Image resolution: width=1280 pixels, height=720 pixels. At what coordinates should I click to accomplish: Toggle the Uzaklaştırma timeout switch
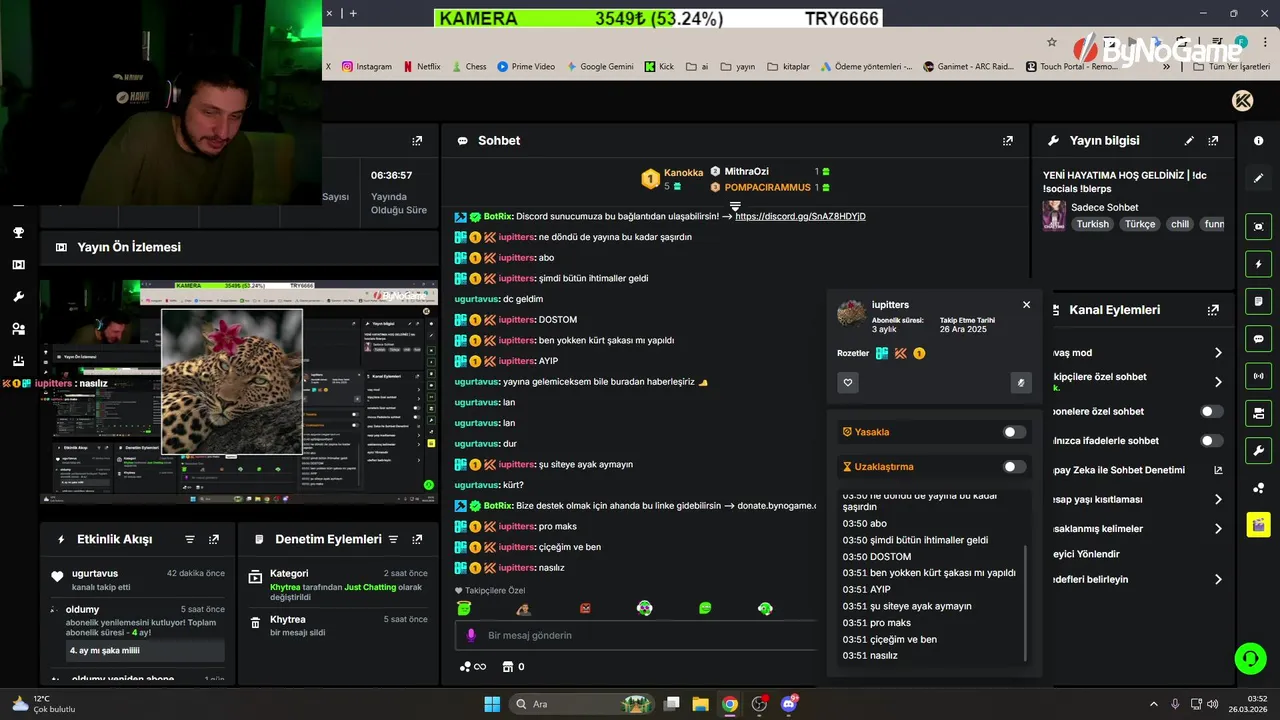click(1014, 467)
